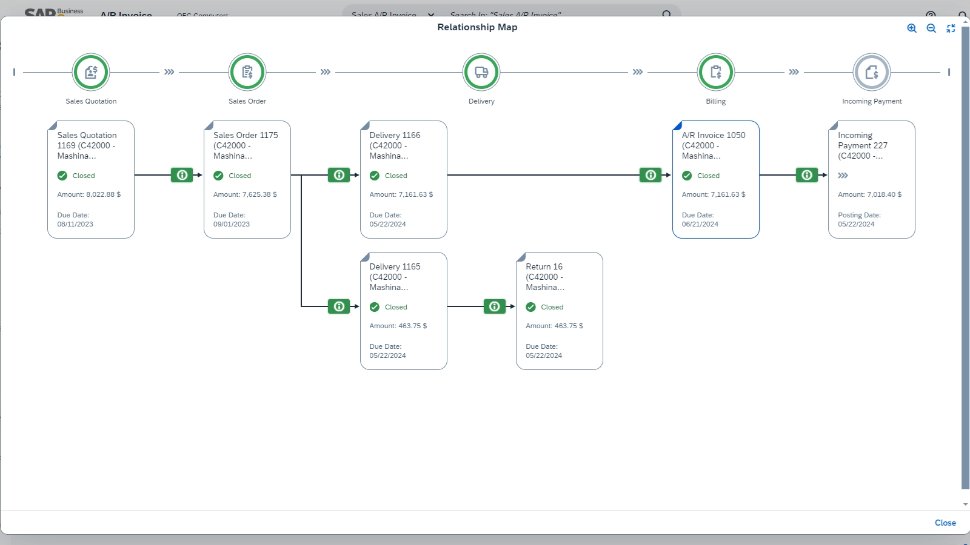The image size is (970, 545).
Task: Click info icon between Delivery 1165 and Return 16
Action: (494, 307)
